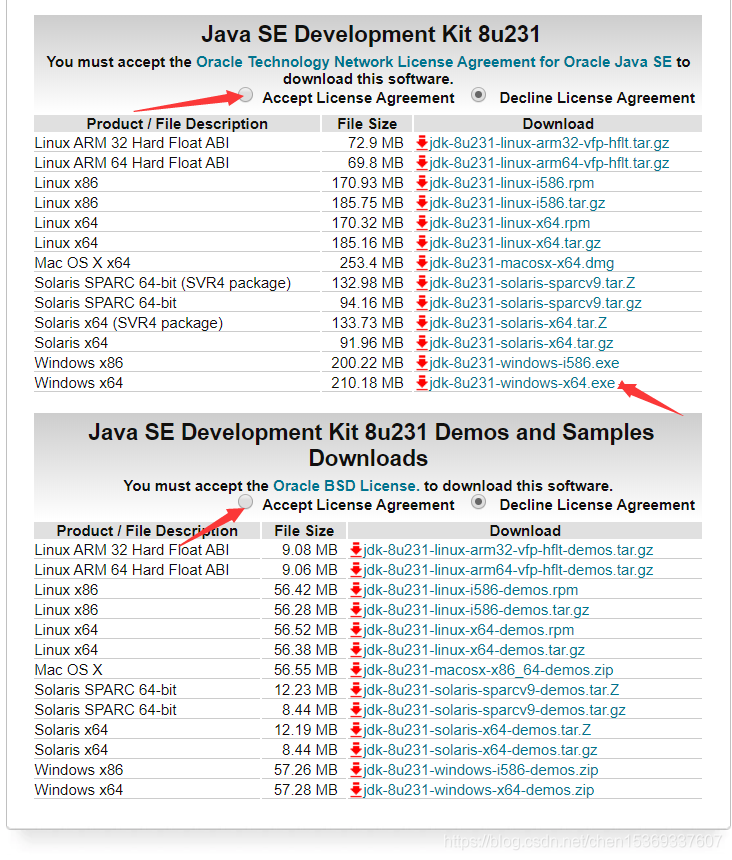
Task: Click Java SE Development Kit 8u231 heading
Action: pyautogui.click(x=371, y=34)
